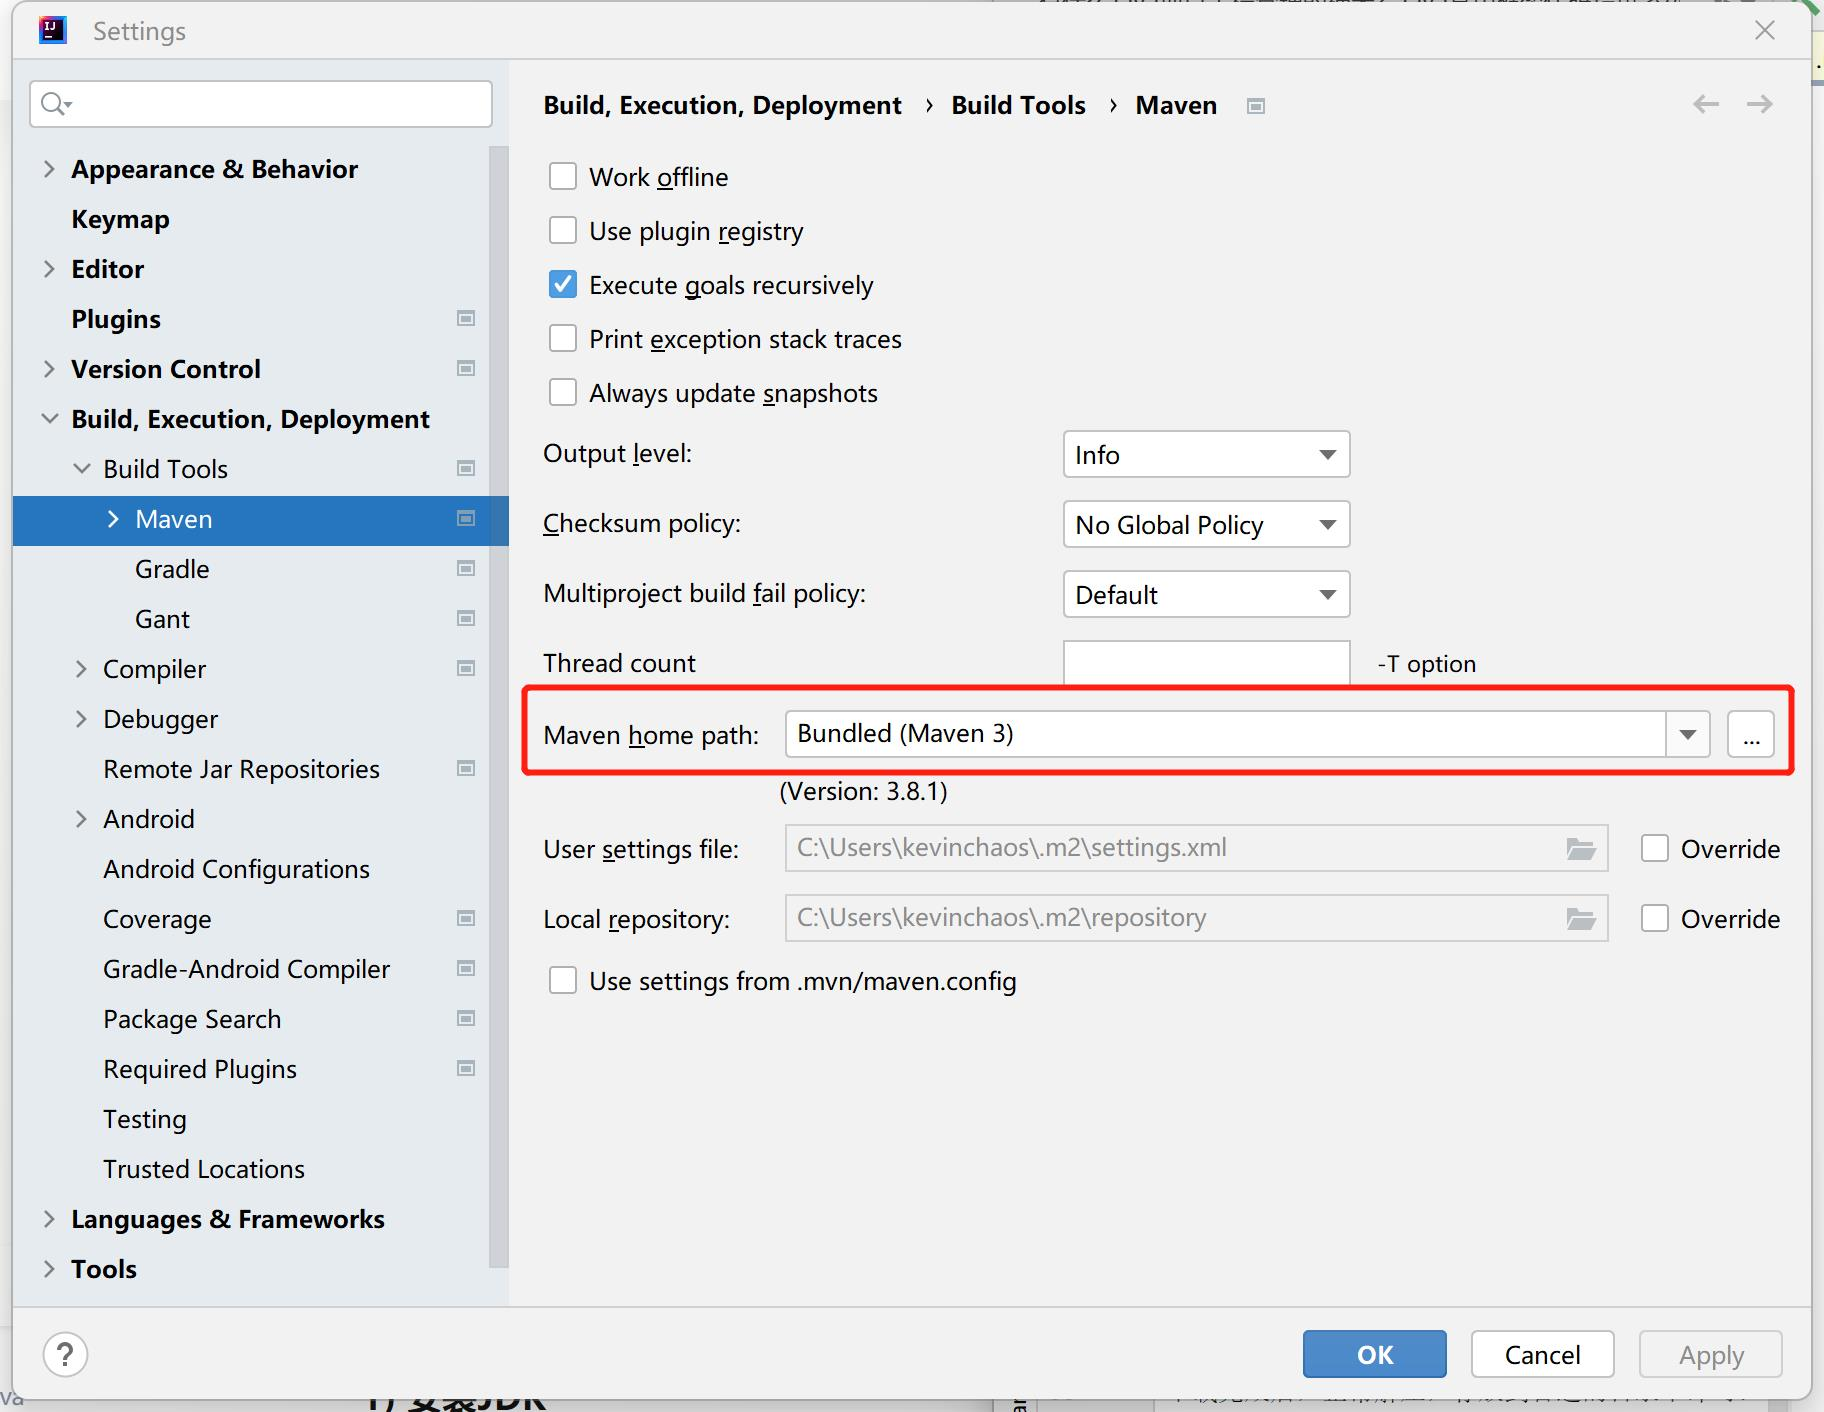Click the settings search input field

point(261,104)
